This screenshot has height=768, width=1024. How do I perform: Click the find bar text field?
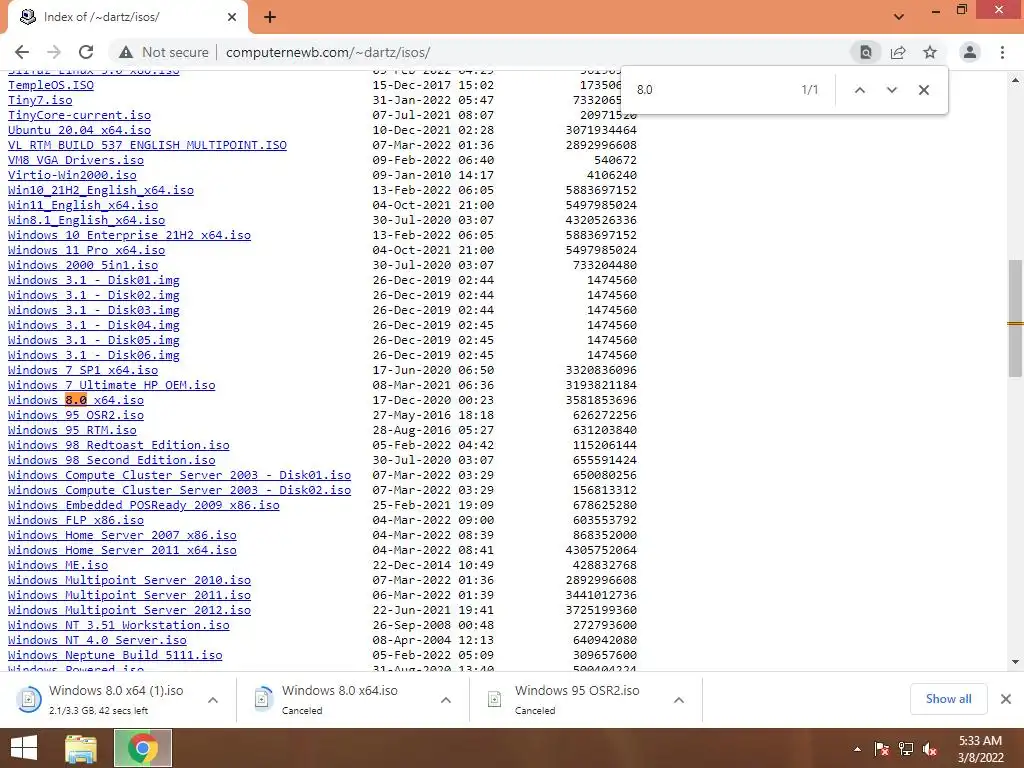(x=712, y=90)
